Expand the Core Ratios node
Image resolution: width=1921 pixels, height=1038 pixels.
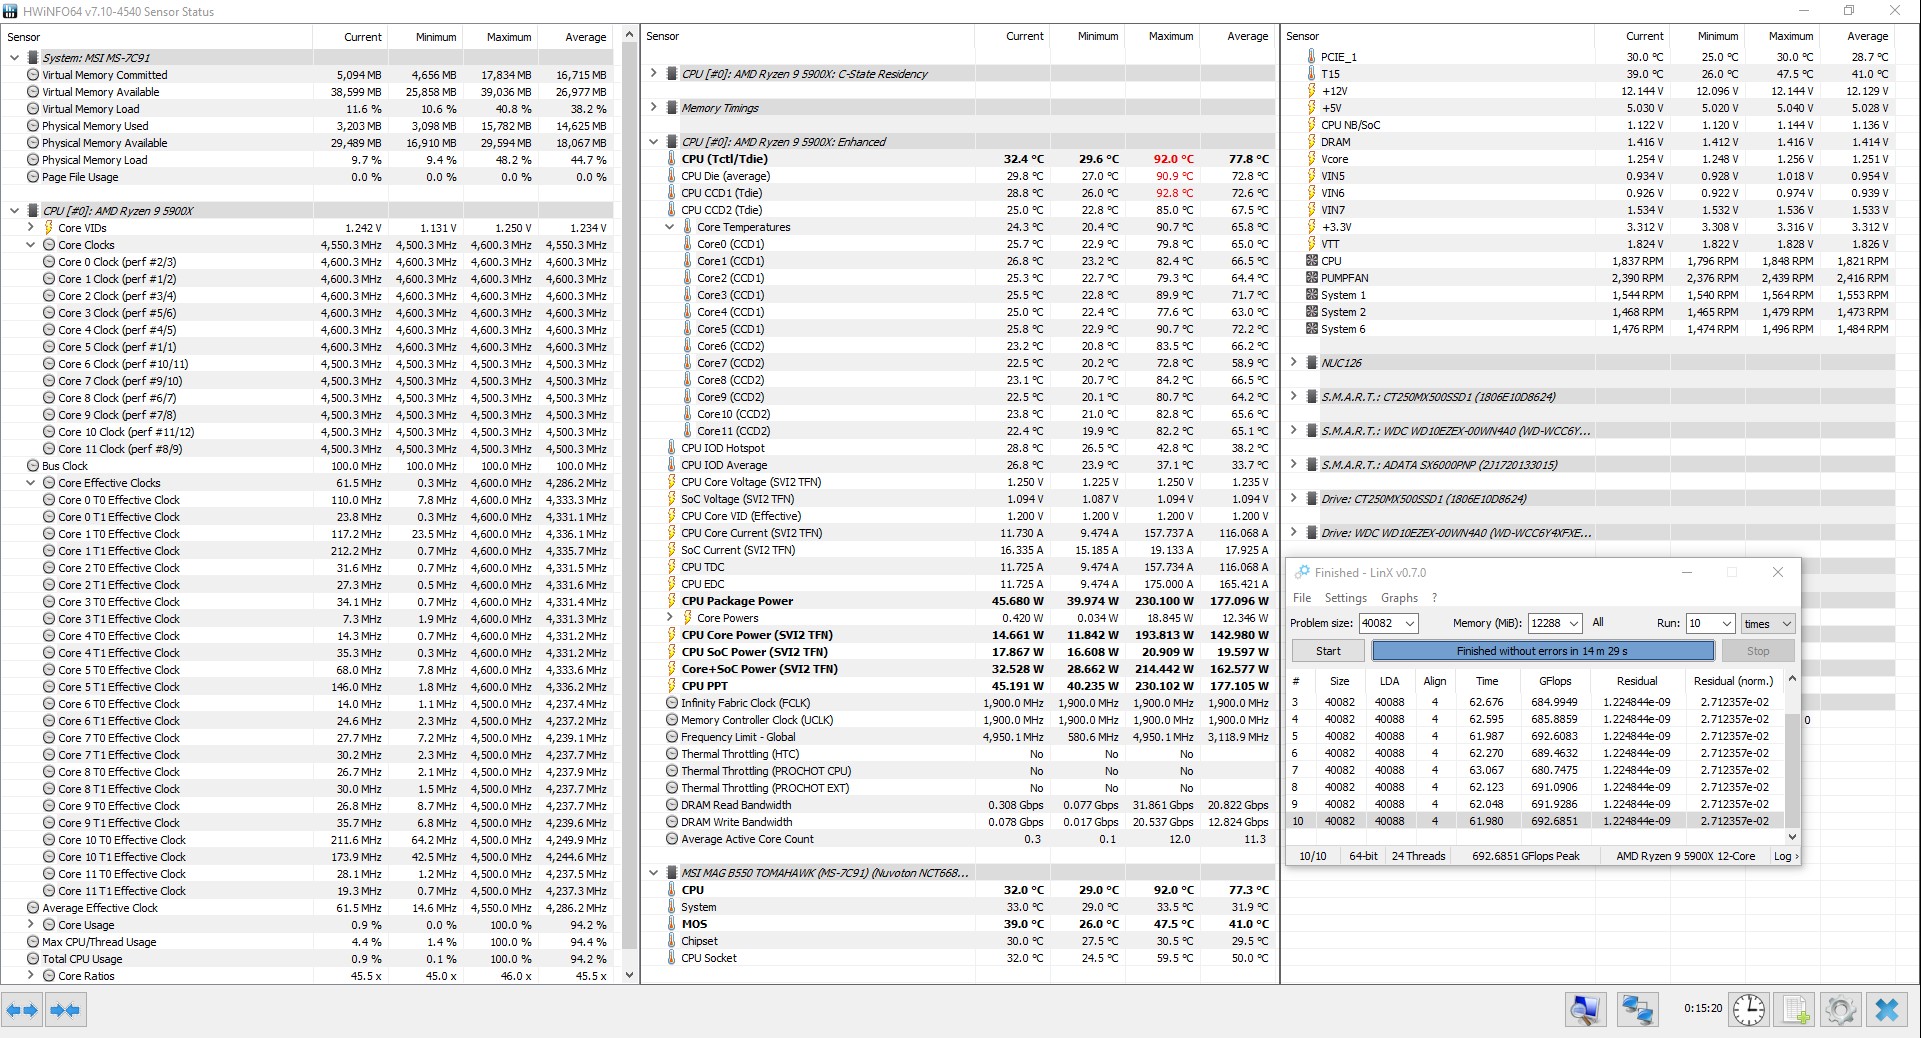tap(30, 976)
